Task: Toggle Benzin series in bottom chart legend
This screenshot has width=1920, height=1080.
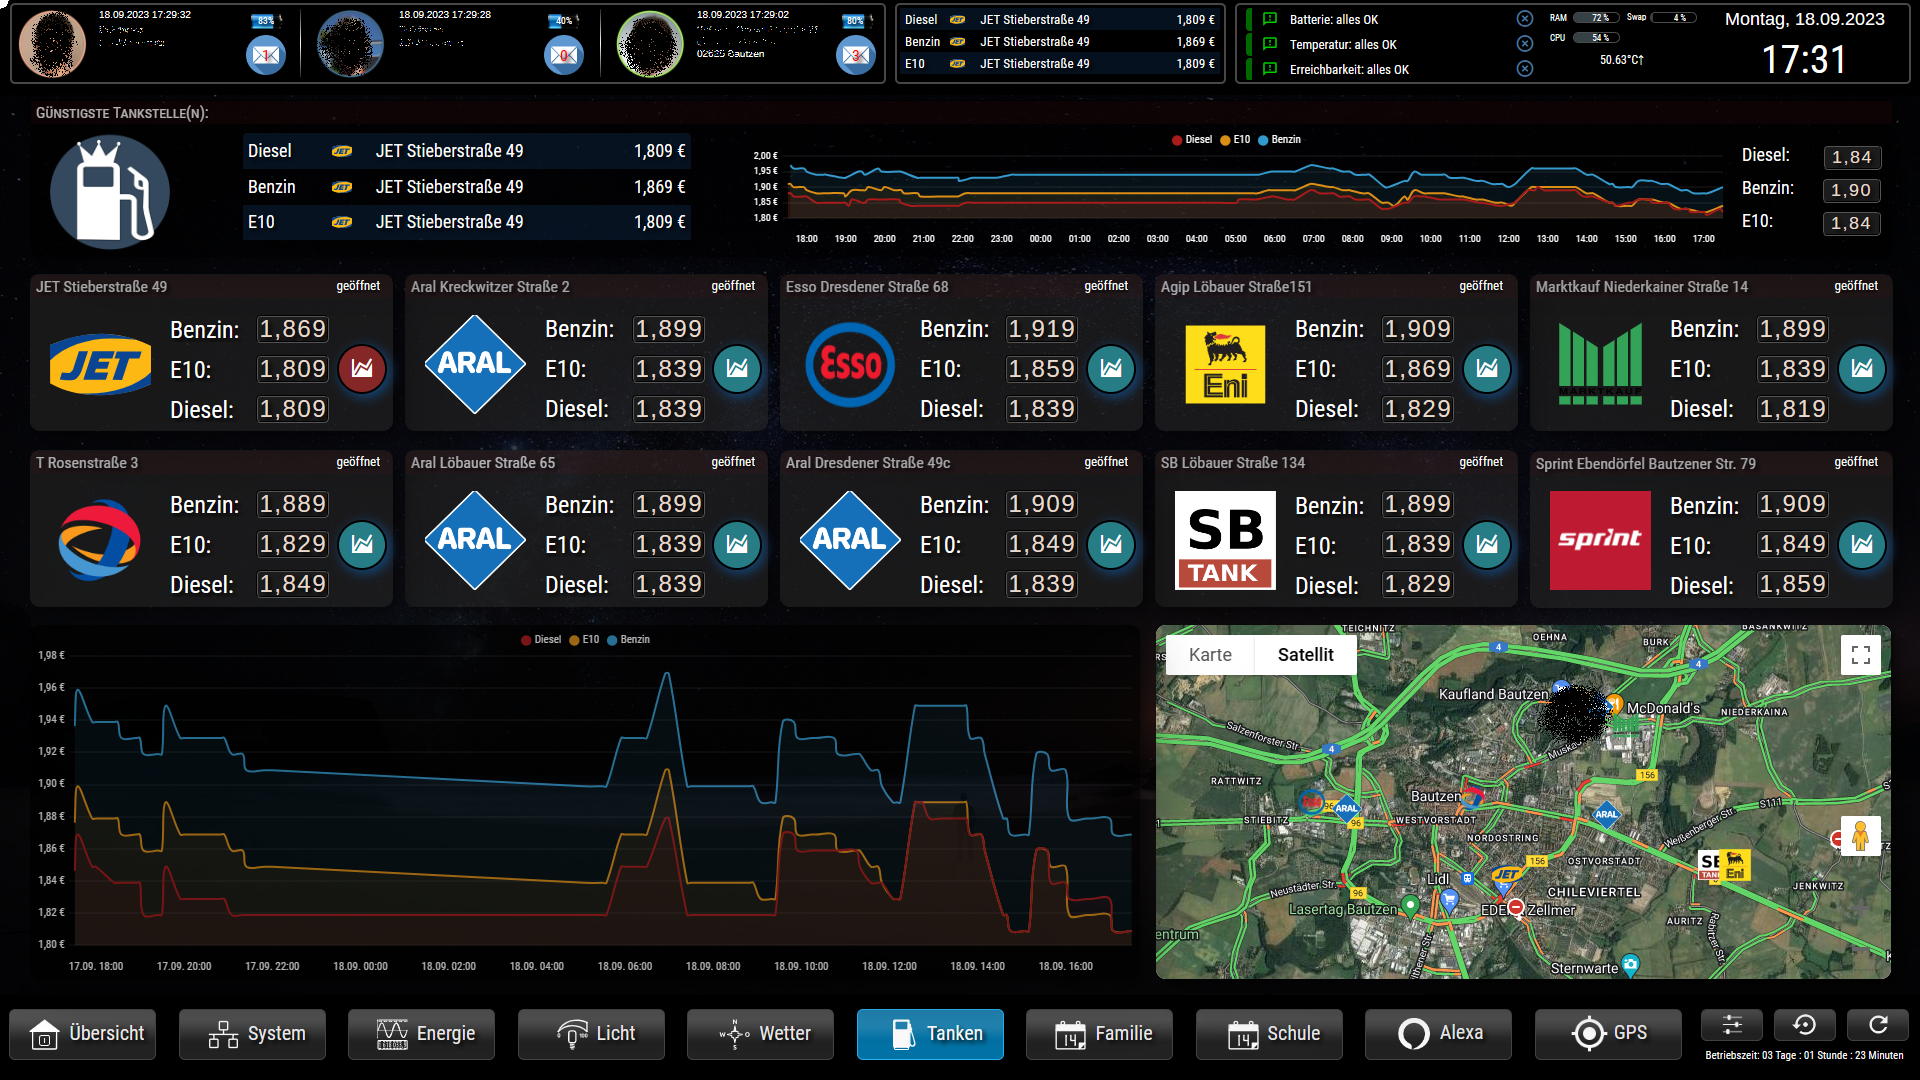Action: pos(629,640)
